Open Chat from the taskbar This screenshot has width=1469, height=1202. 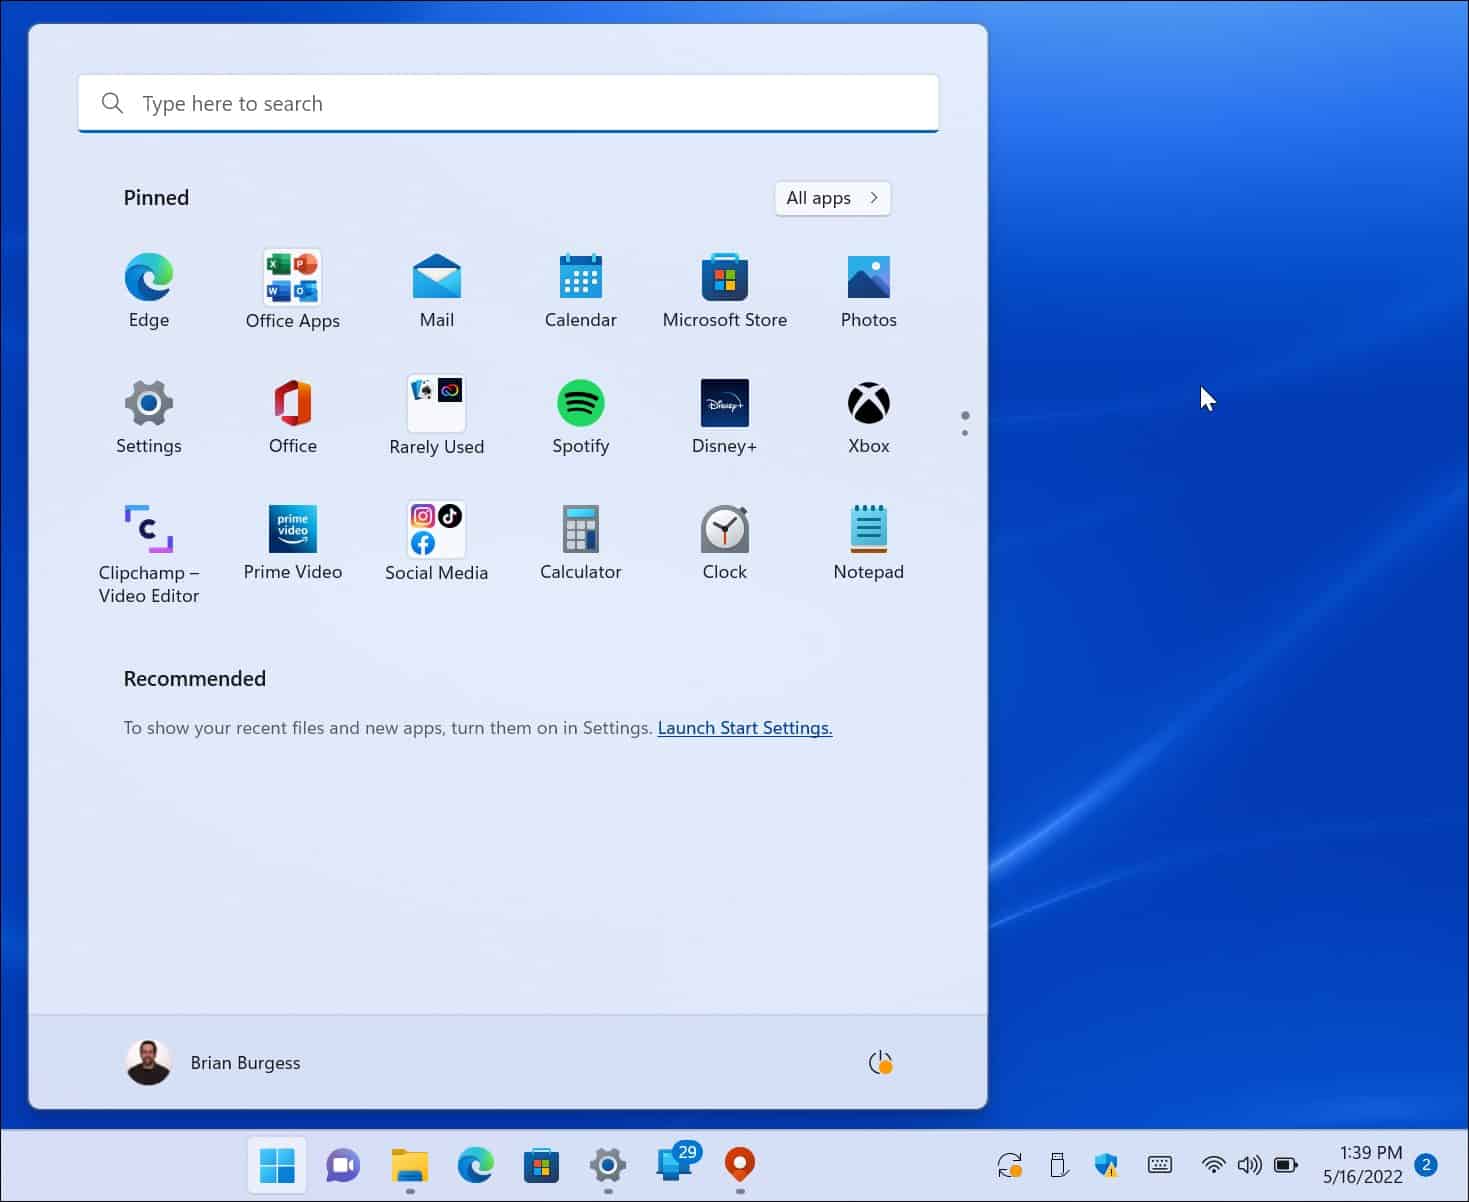click(342, 1165)
